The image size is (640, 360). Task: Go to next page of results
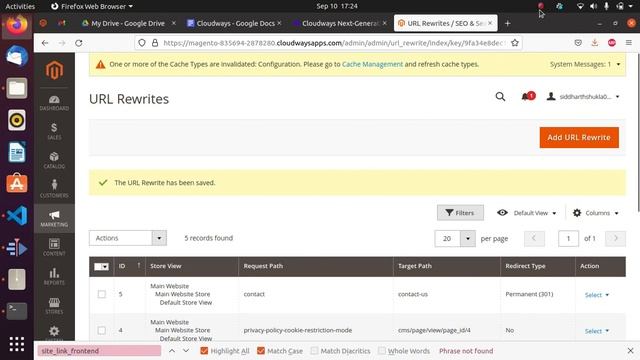click(x=616, y=238)
